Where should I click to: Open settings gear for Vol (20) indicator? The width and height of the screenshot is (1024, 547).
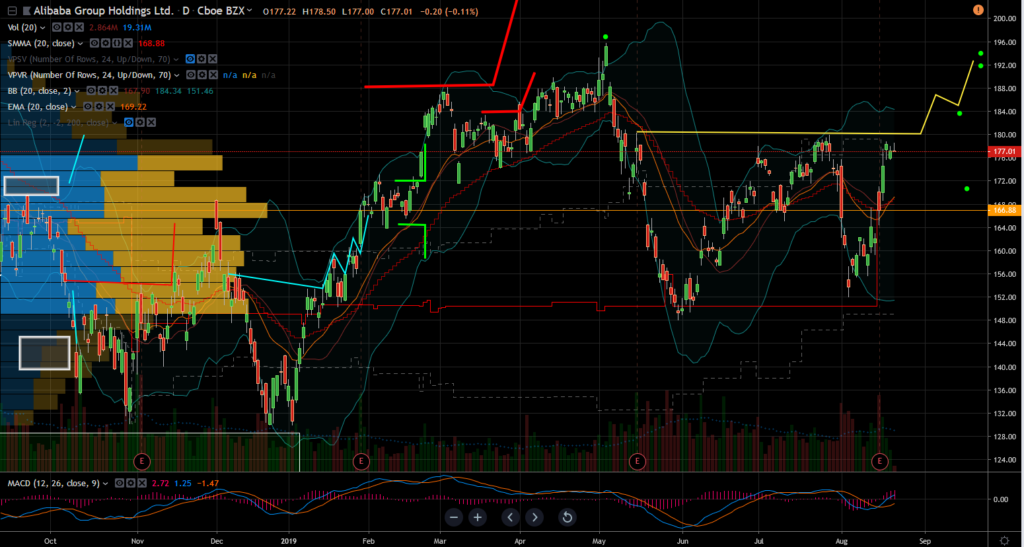coord(68,27)
